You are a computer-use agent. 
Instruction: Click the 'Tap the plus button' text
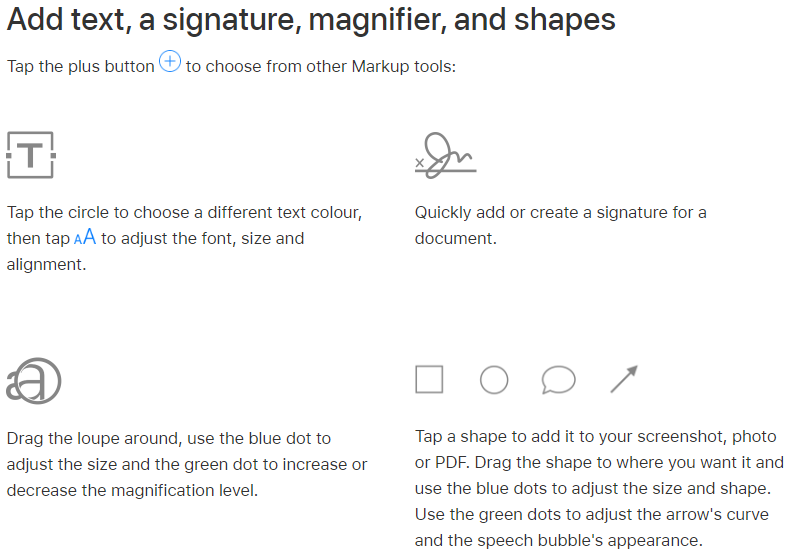click(x=81, y=66)
